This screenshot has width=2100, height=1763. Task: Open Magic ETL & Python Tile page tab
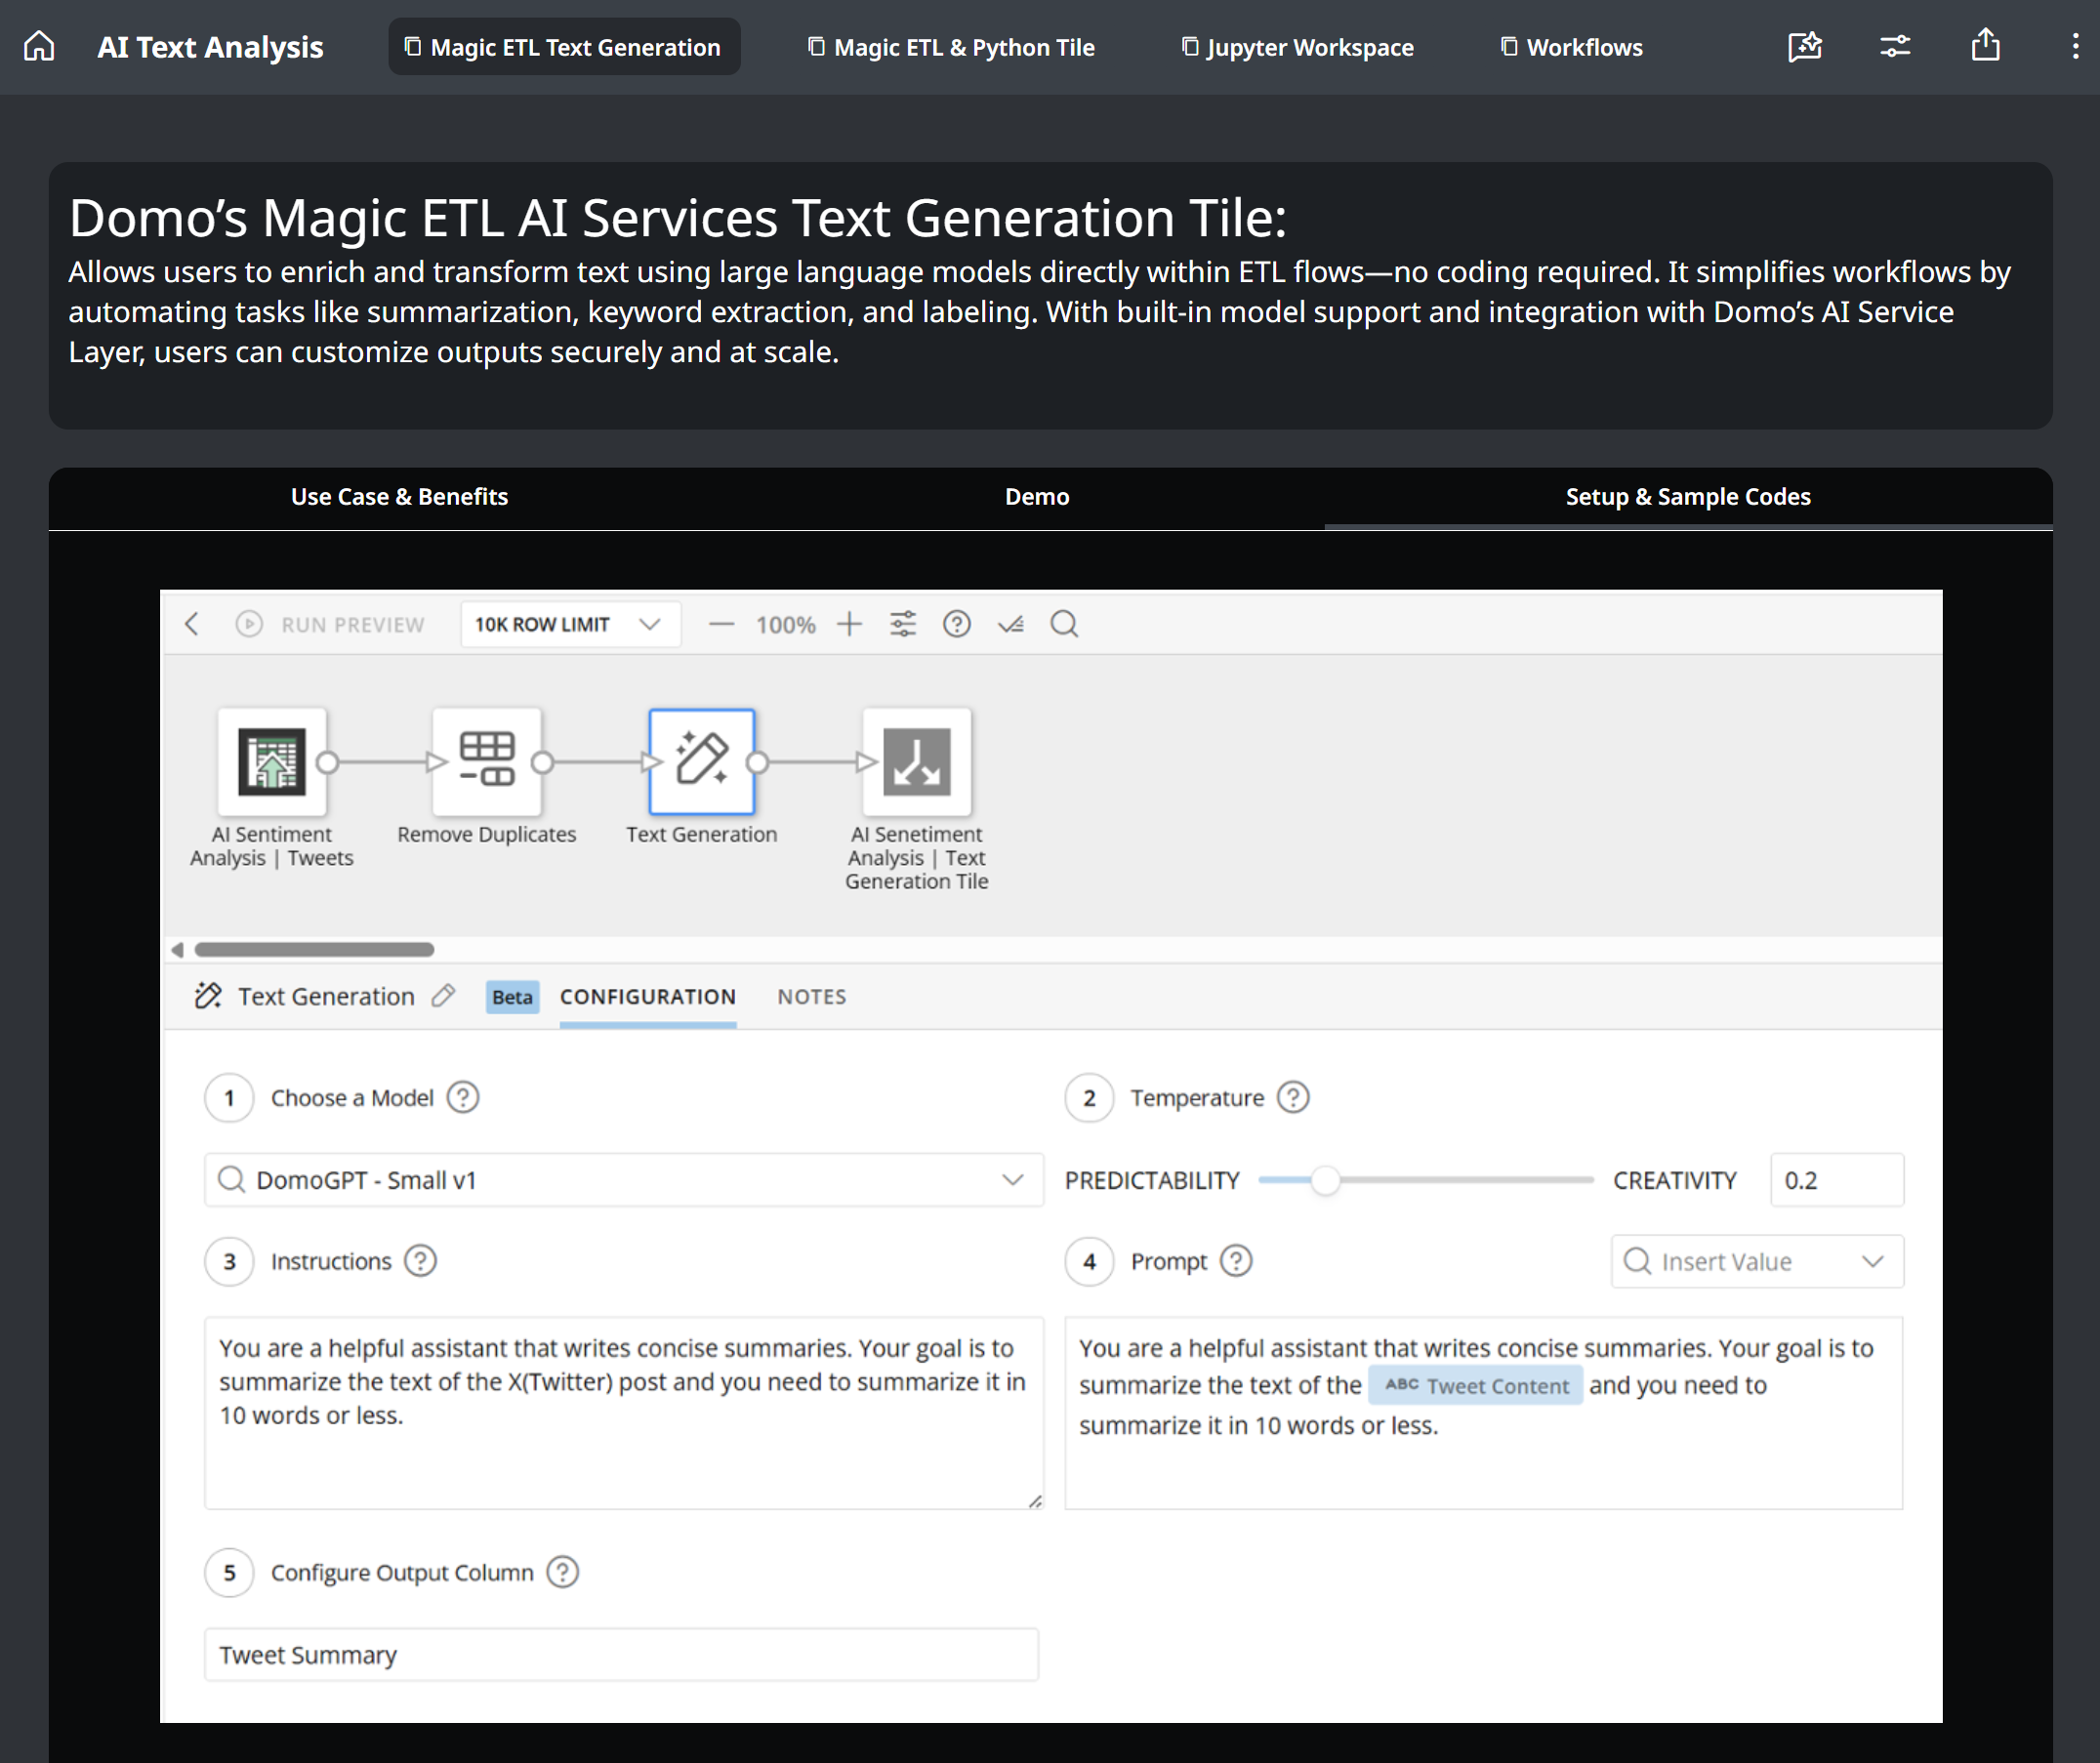click(951, 46)
